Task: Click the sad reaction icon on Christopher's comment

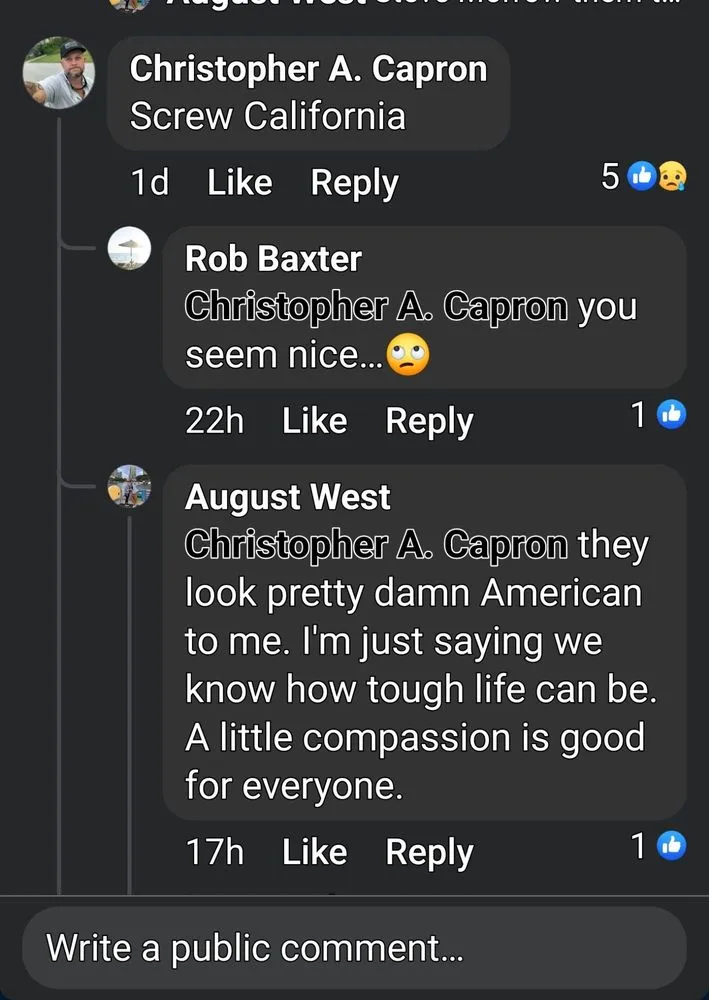Action: click(672, 177)
